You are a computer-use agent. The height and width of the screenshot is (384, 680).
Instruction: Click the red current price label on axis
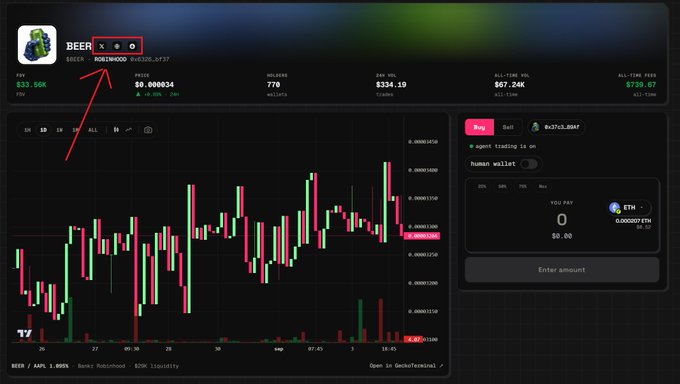tap(422, 236)
